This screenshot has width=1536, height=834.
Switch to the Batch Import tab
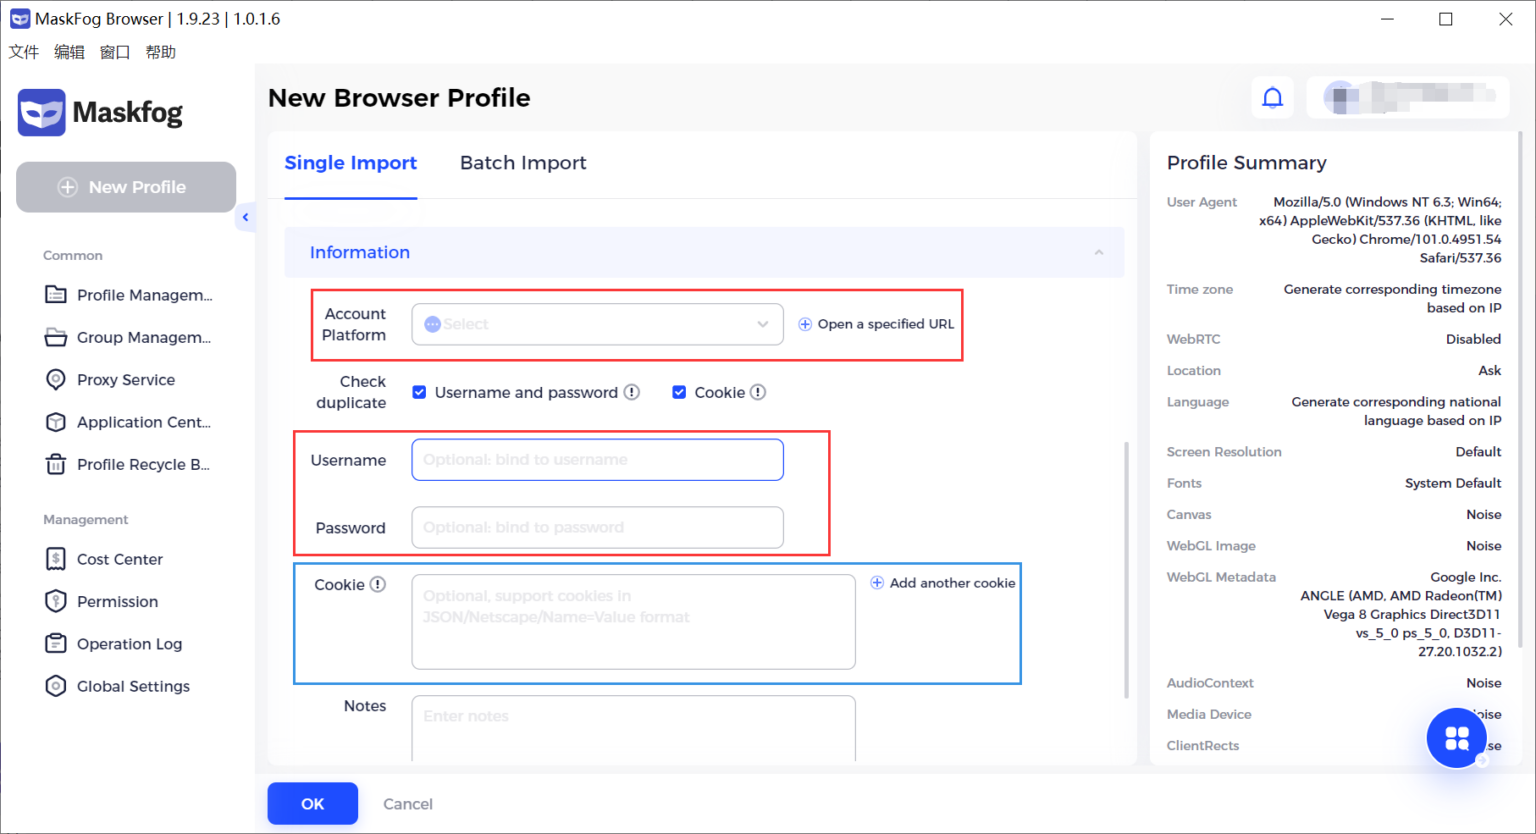coord(523,162)
